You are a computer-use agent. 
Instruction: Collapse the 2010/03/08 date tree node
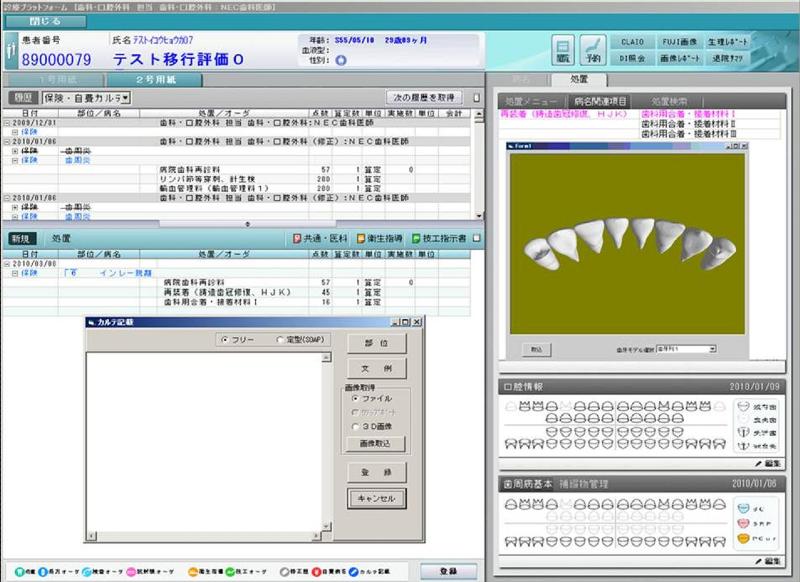point(5,263)
